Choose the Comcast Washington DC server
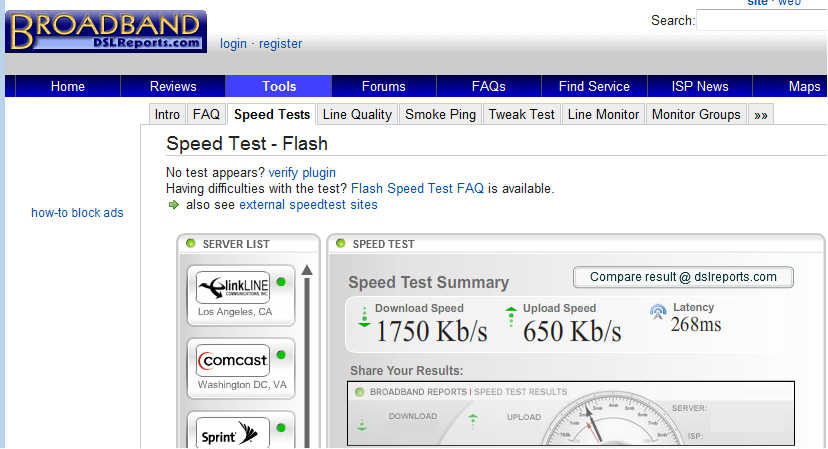Screen dimensions: 828x449 pyautogui.click(x=233, y=360)
